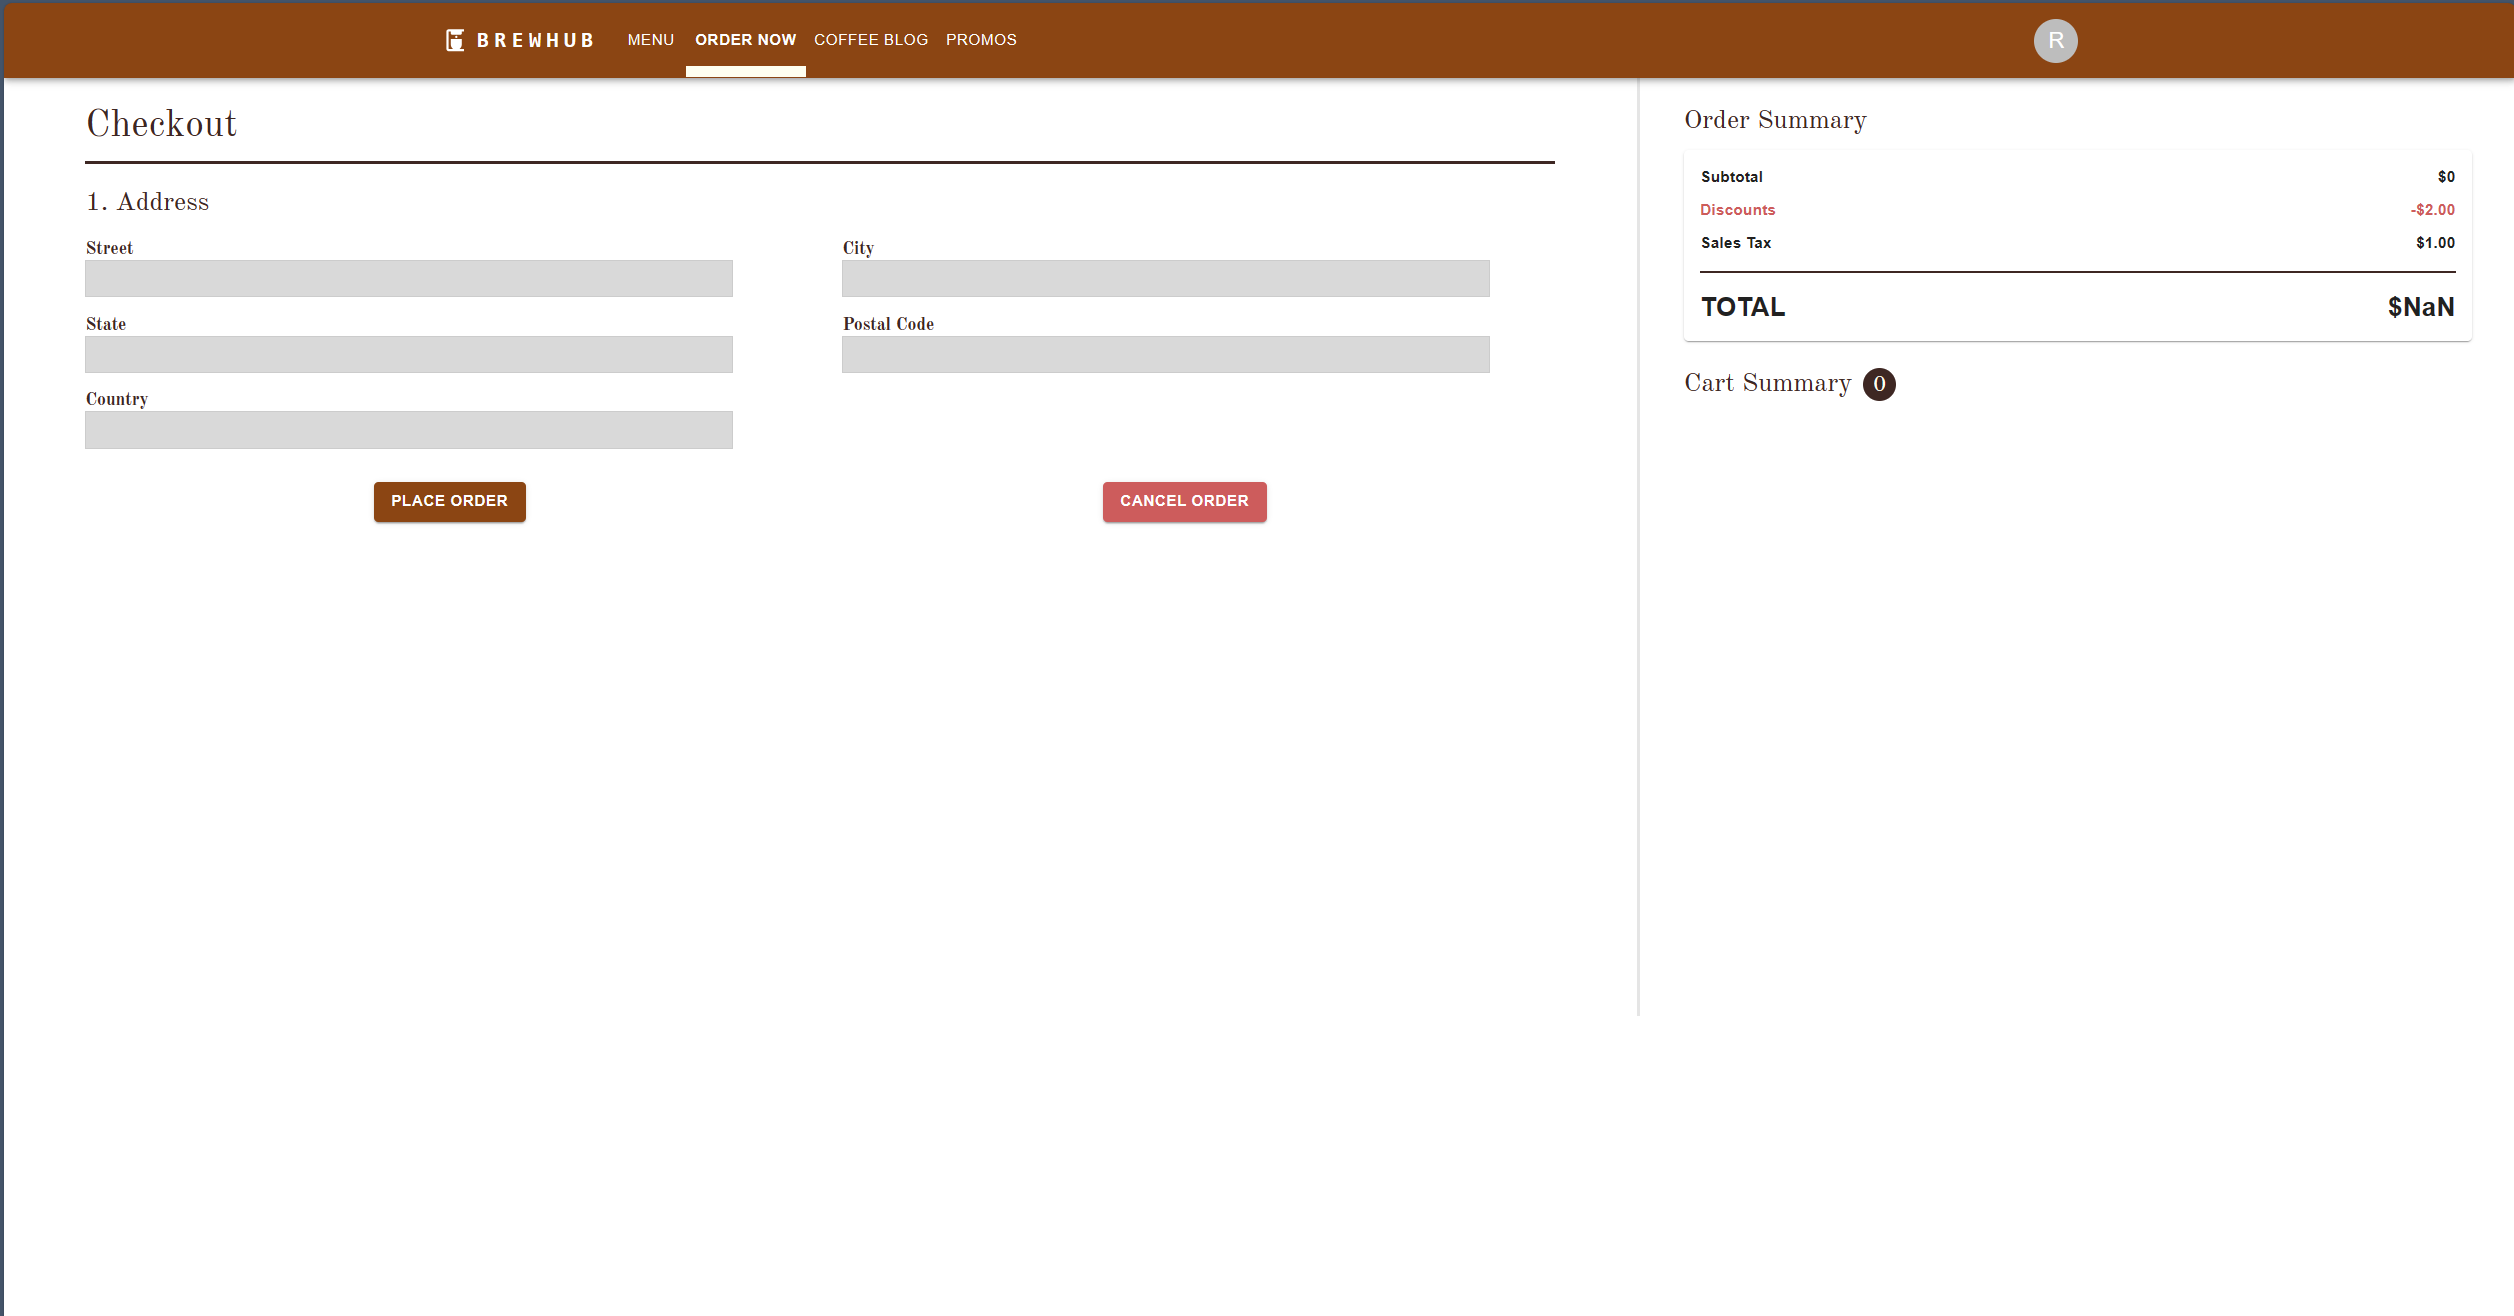The image size is (2514, 1316).
Task: Focus the Street address input field
Action: click(408, 279)
